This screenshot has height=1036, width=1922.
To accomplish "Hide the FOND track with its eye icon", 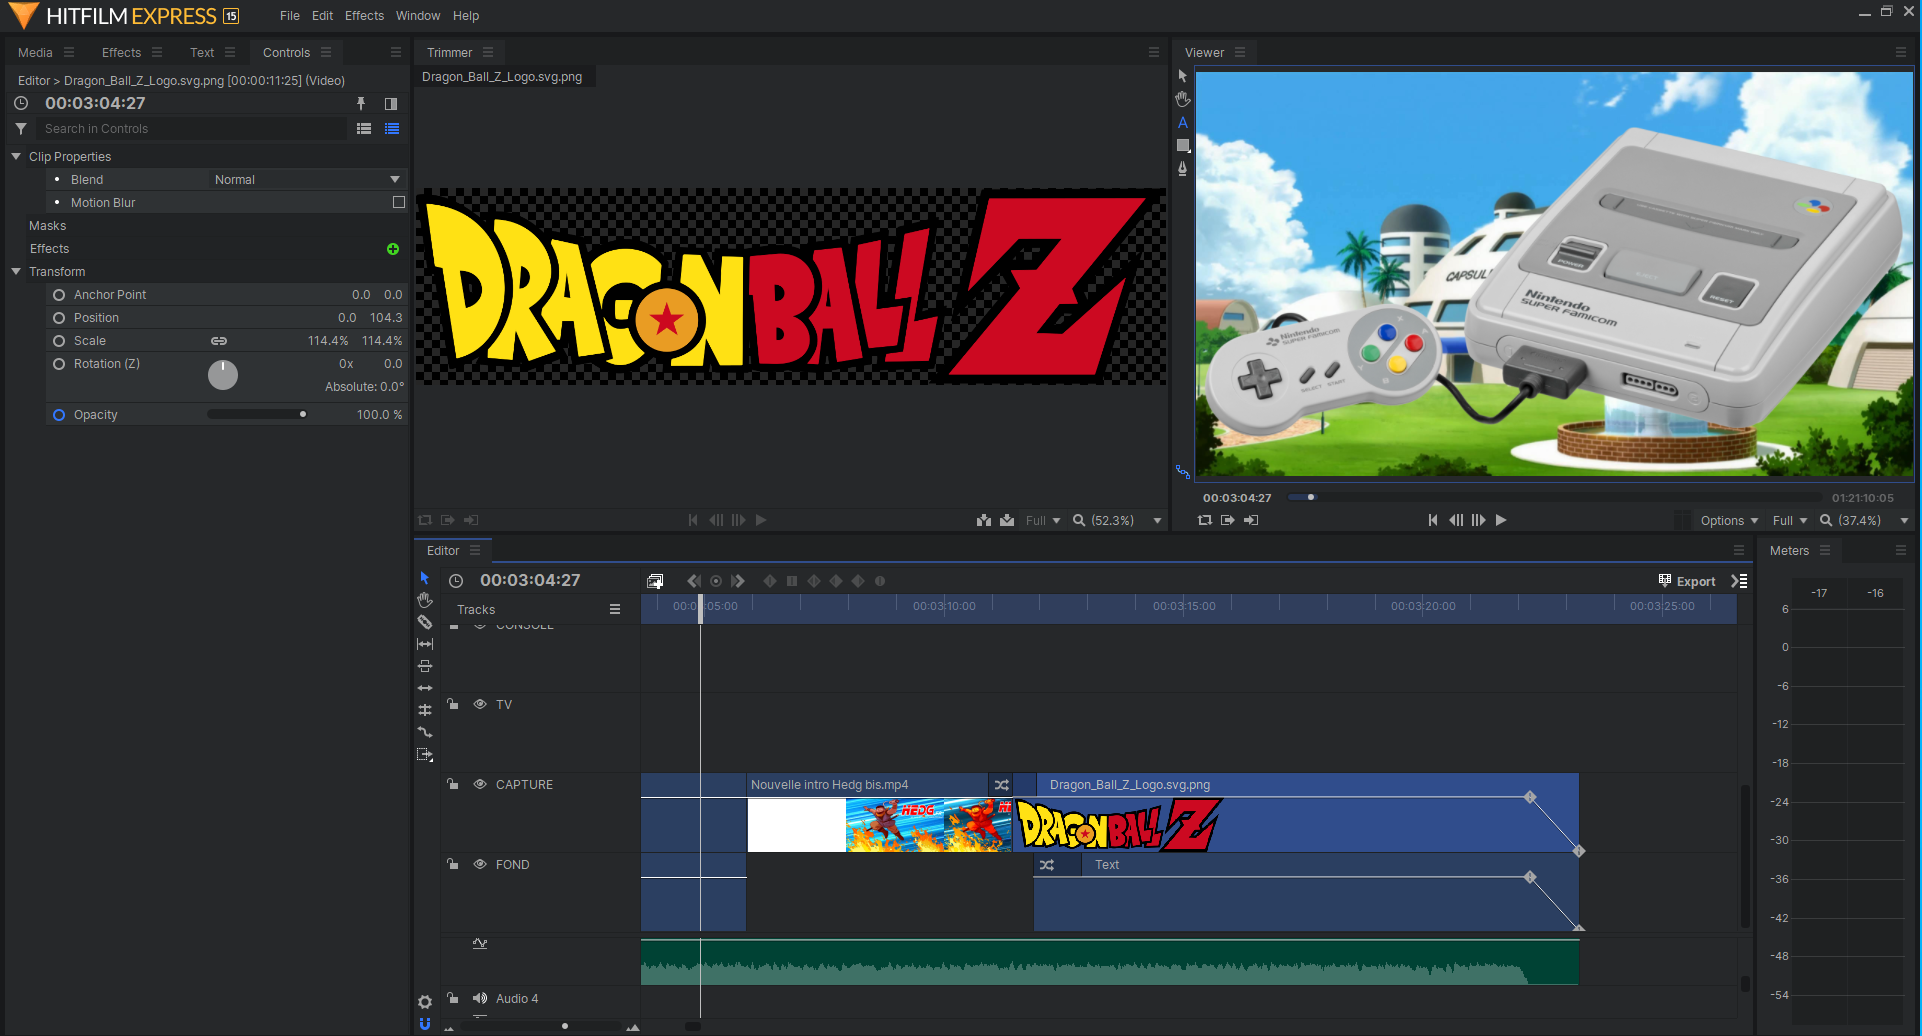I will click(480, 864).
